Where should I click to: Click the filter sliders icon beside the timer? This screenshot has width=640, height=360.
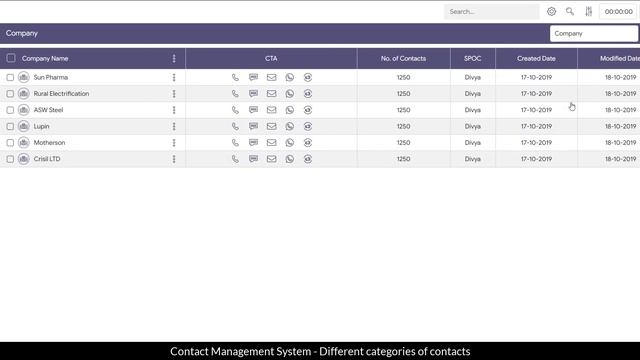point(589,11)
